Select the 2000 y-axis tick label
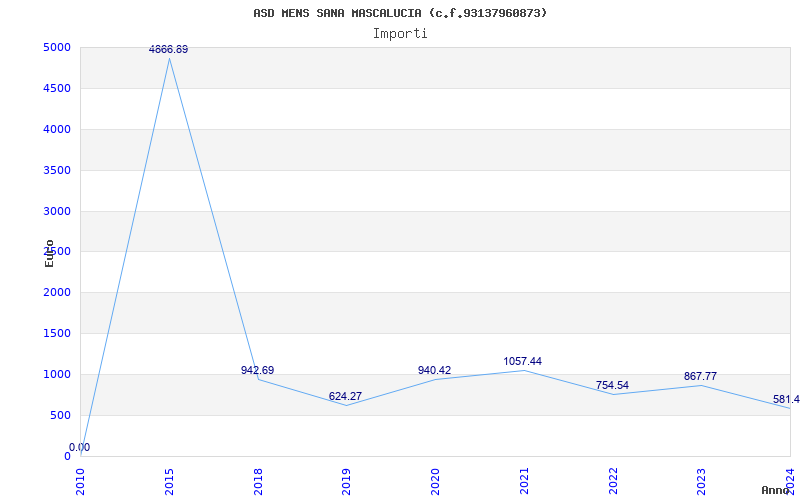 click(57, 293)
